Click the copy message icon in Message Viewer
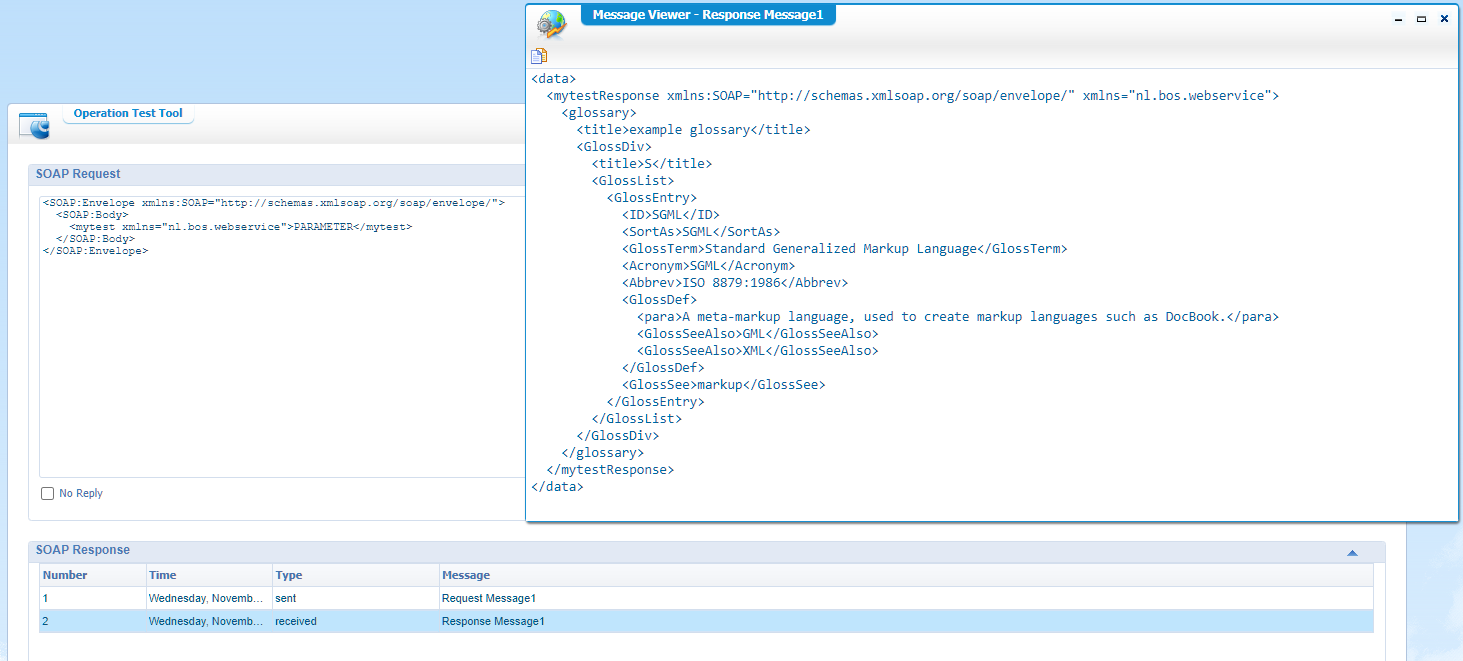 (539, 56)
